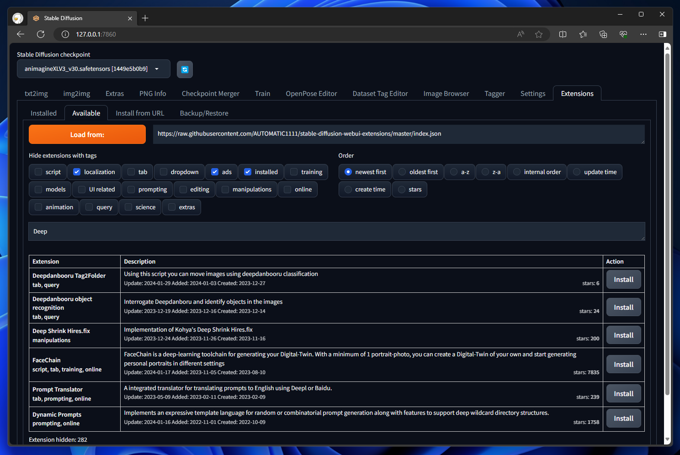The width and height of the screenshot is (680, 455).
Task: Toggle the query tag checkbox
Action: click(89, 207)
